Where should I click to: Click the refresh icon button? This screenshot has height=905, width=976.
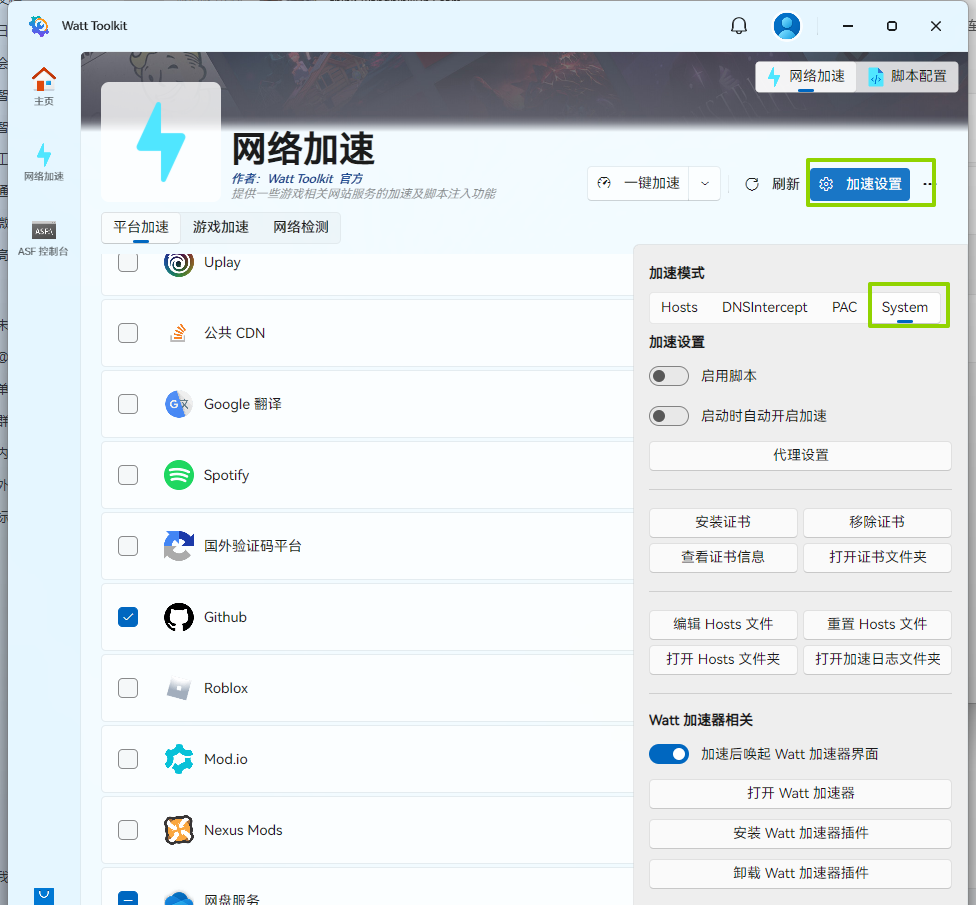752,184
